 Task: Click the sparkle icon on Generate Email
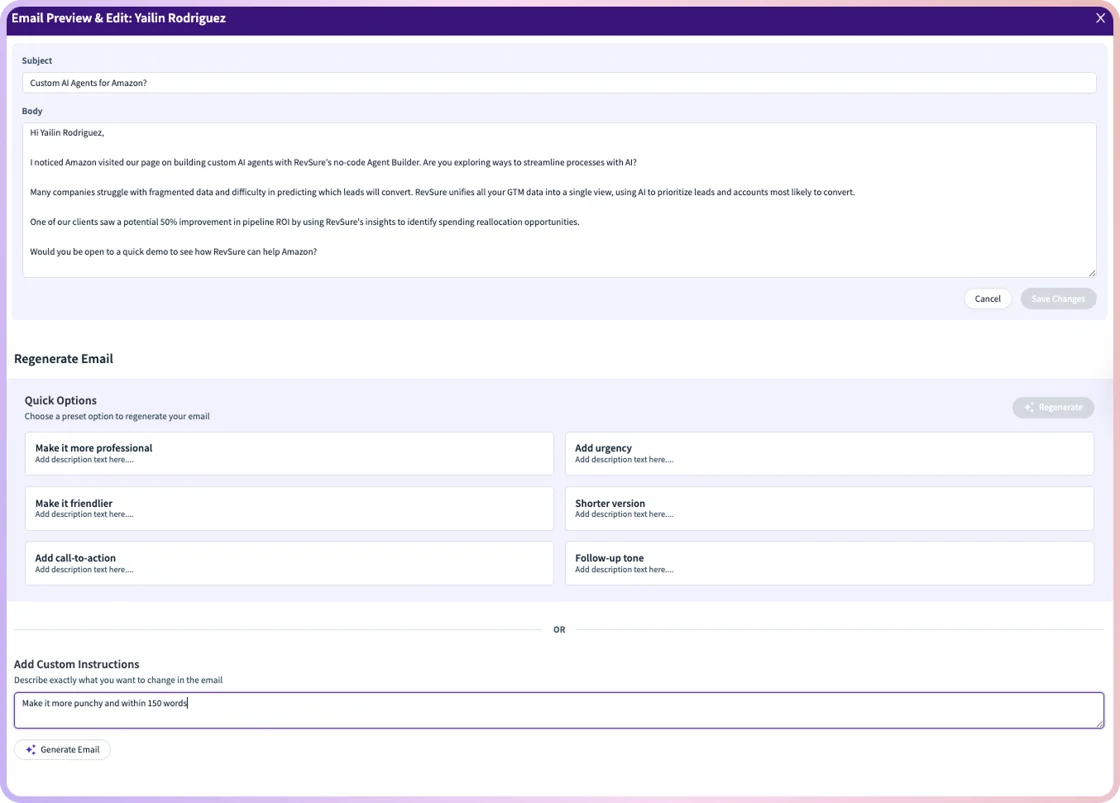pos(31,749)
